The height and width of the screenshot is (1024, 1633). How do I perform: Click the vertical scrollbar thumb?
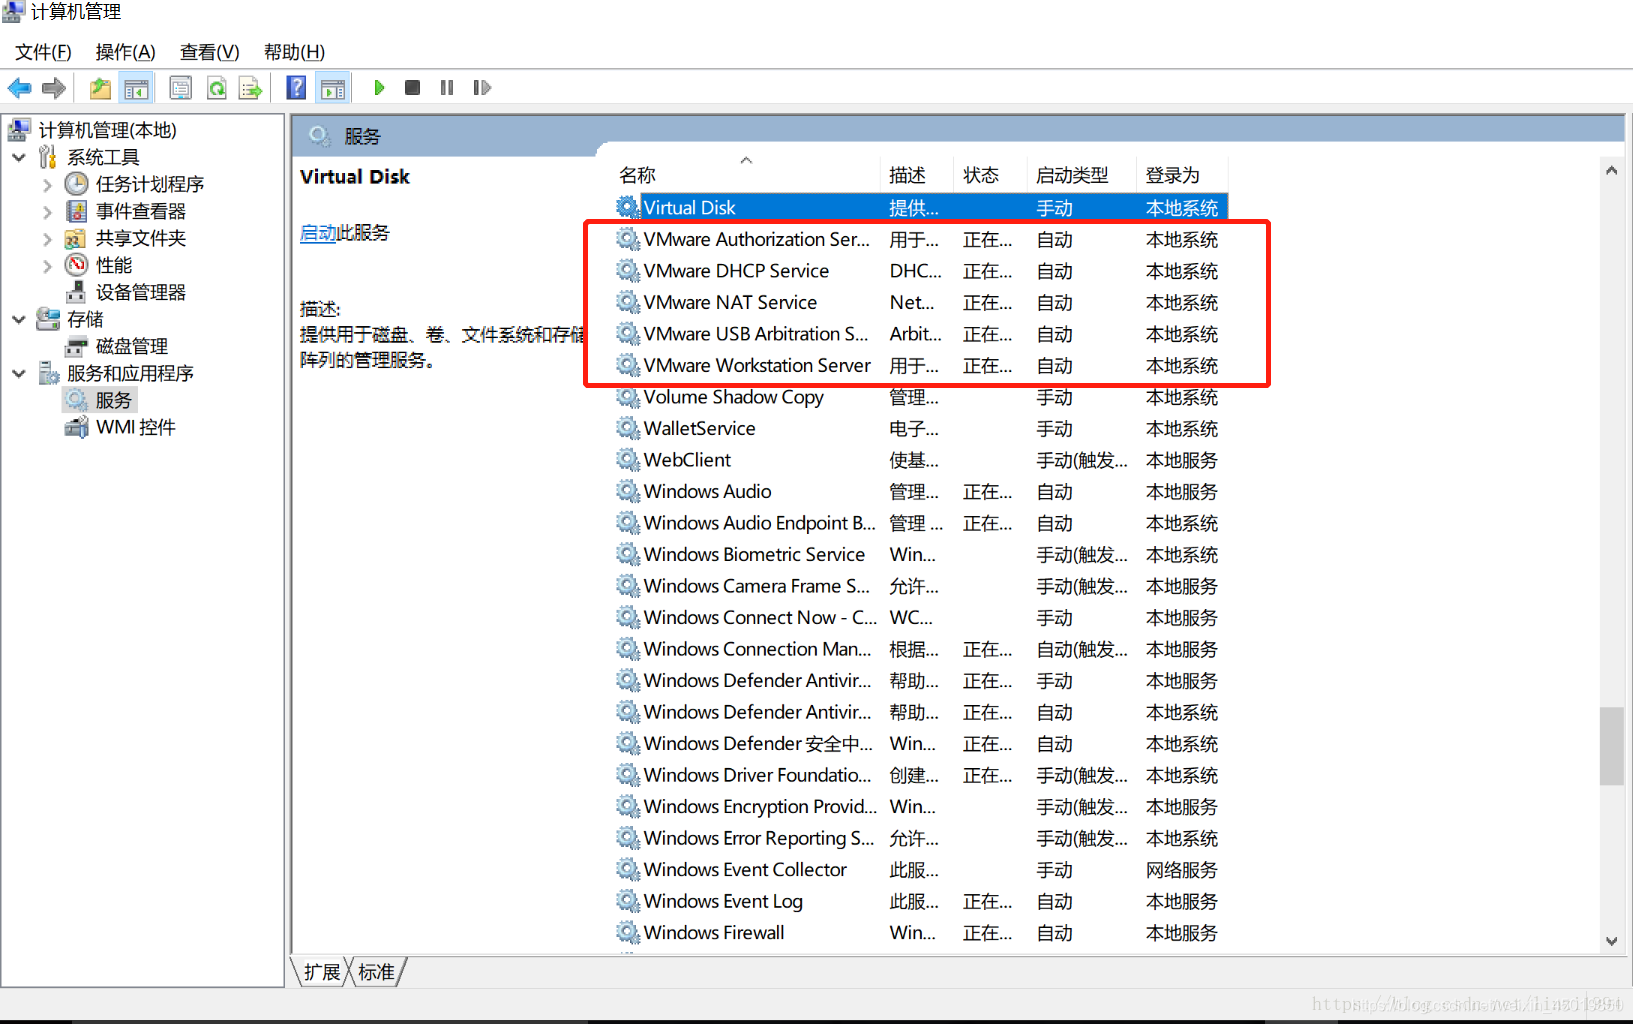pyautogui.click(x=1611, y=746)
